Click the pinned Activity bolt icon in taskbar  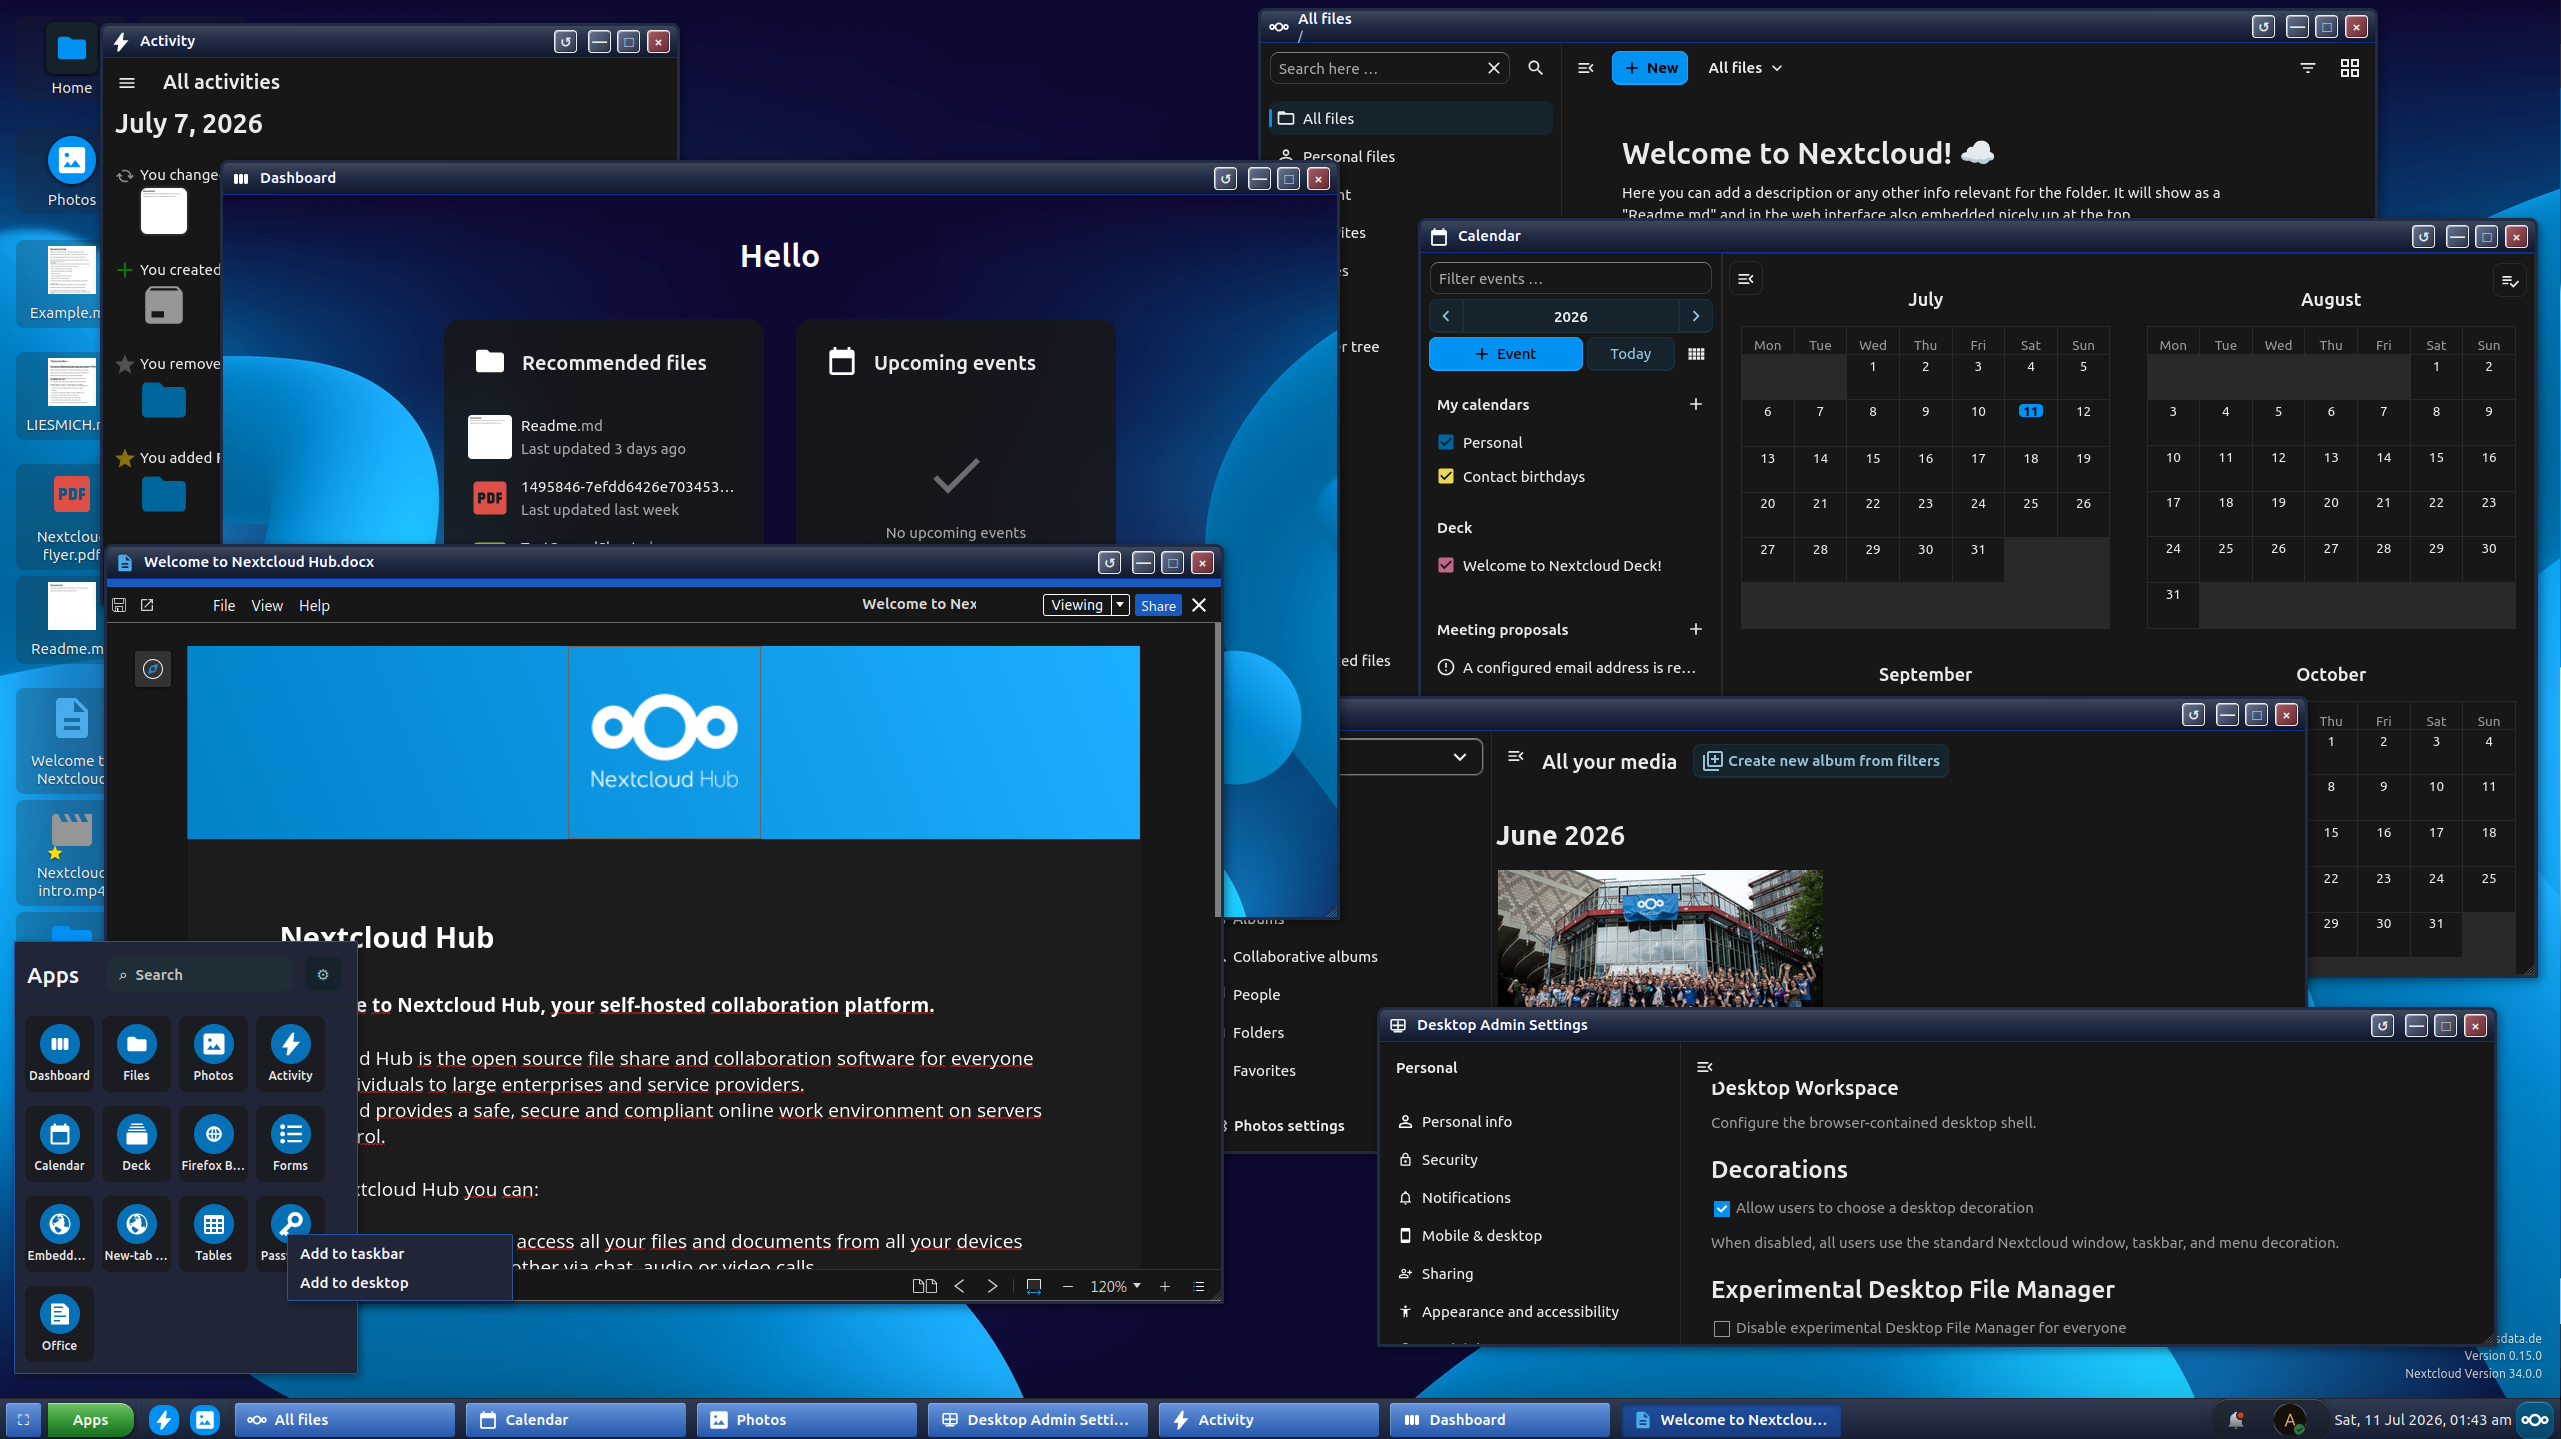[164, 1419]
